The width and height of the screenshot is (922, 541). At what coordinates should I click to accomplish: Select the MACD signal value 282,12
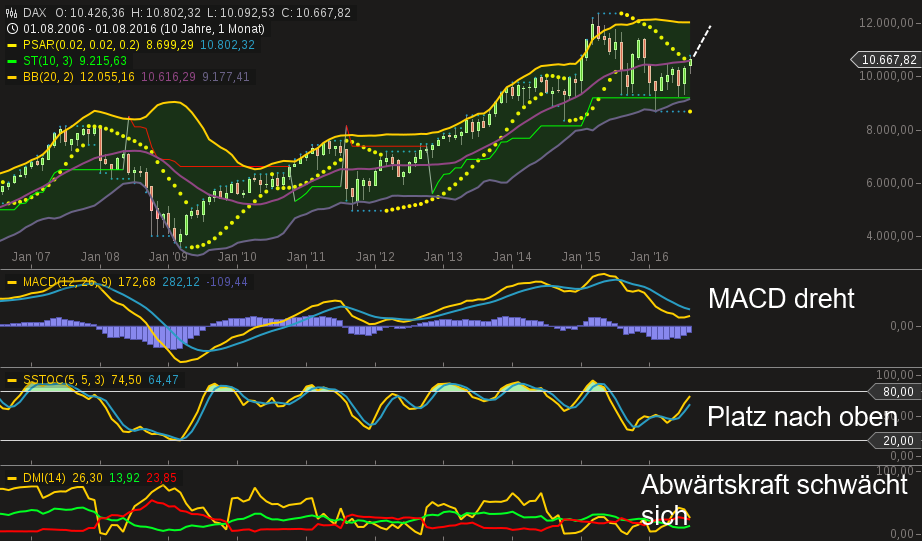[181, 282]
